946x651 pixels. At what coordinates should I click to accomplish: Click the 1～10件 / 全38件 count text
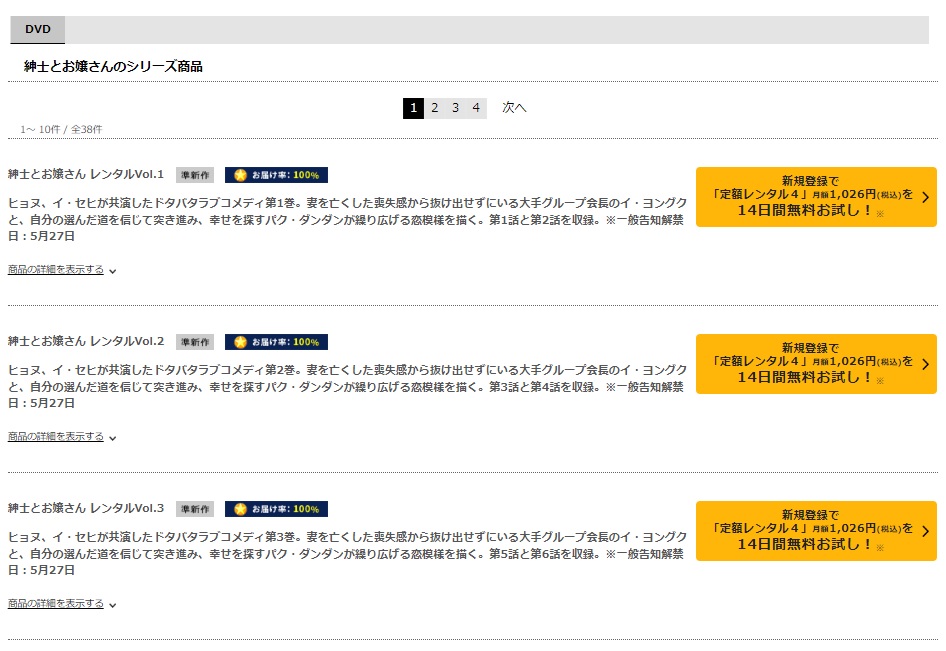click(61, 130)
